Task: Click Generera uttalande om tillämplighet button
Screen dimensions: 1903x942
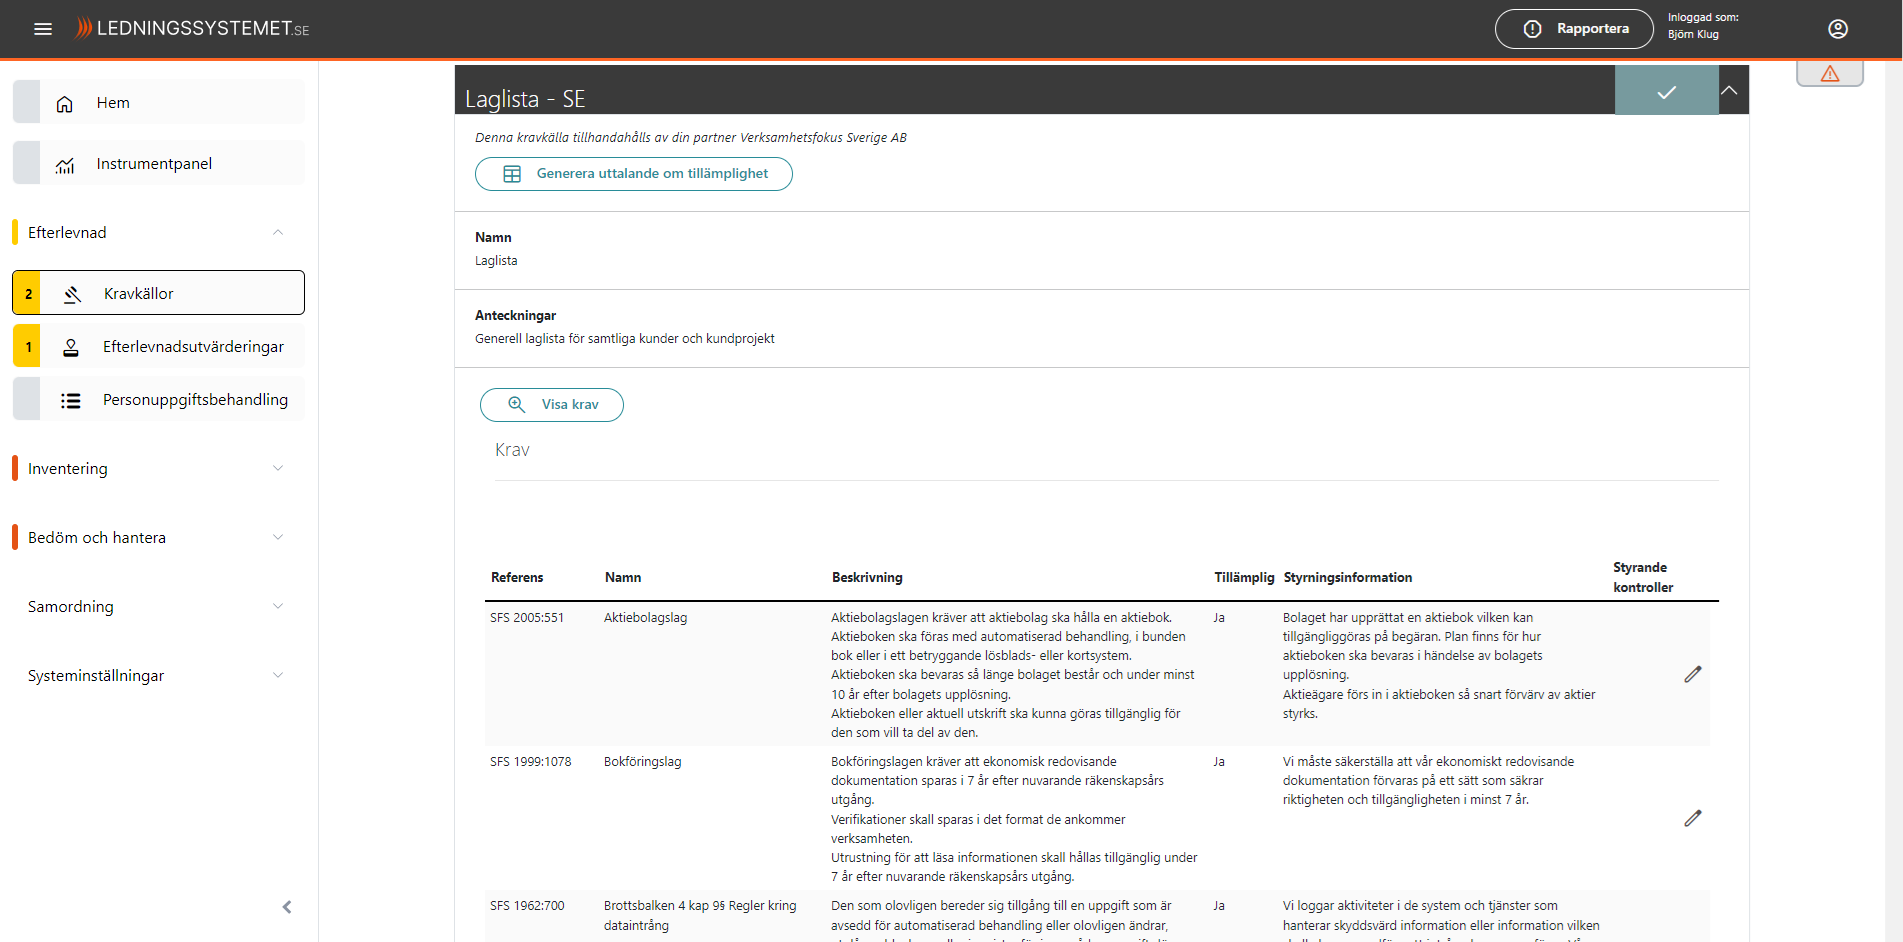Action: coord(633,174)
